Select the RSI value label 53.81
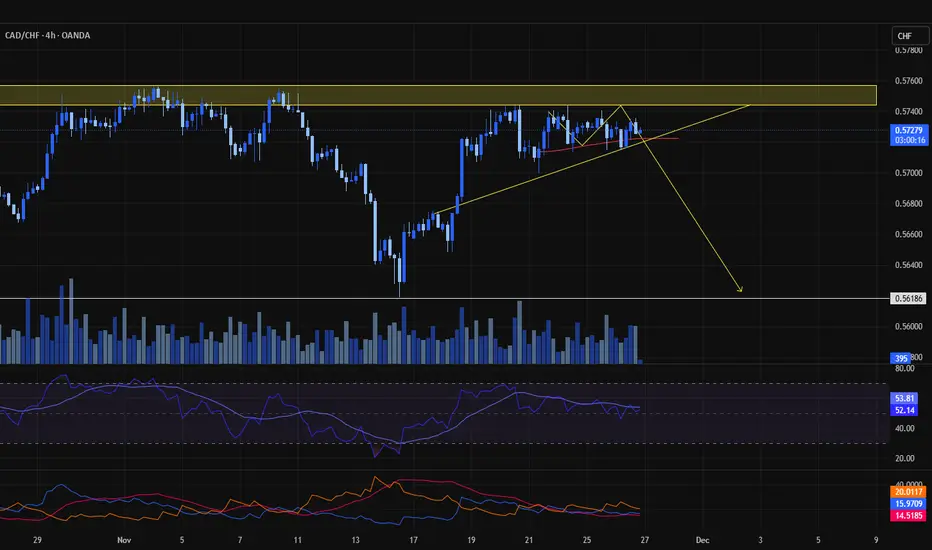The width and height of the screenshot is (932, 550). (x=905, y=398)
